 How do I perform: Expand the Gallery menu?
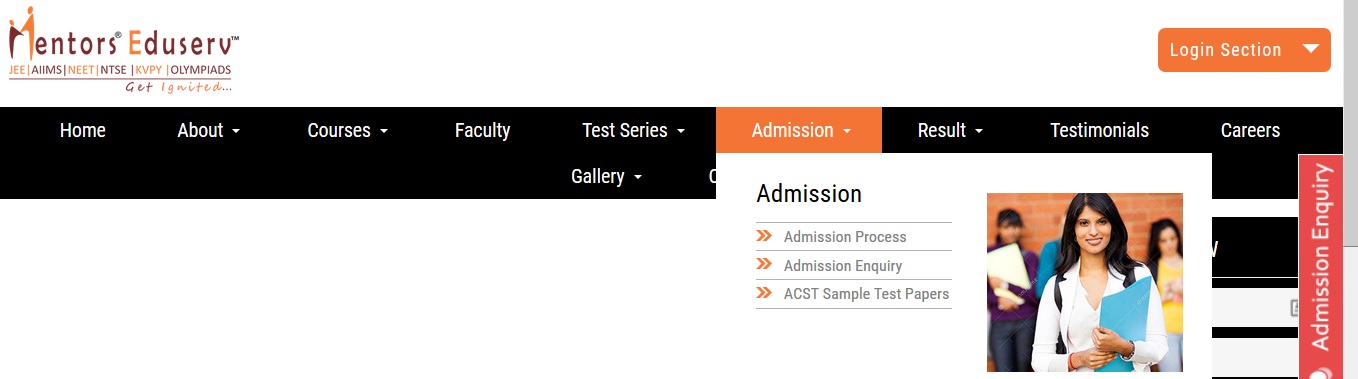(606, 176)
